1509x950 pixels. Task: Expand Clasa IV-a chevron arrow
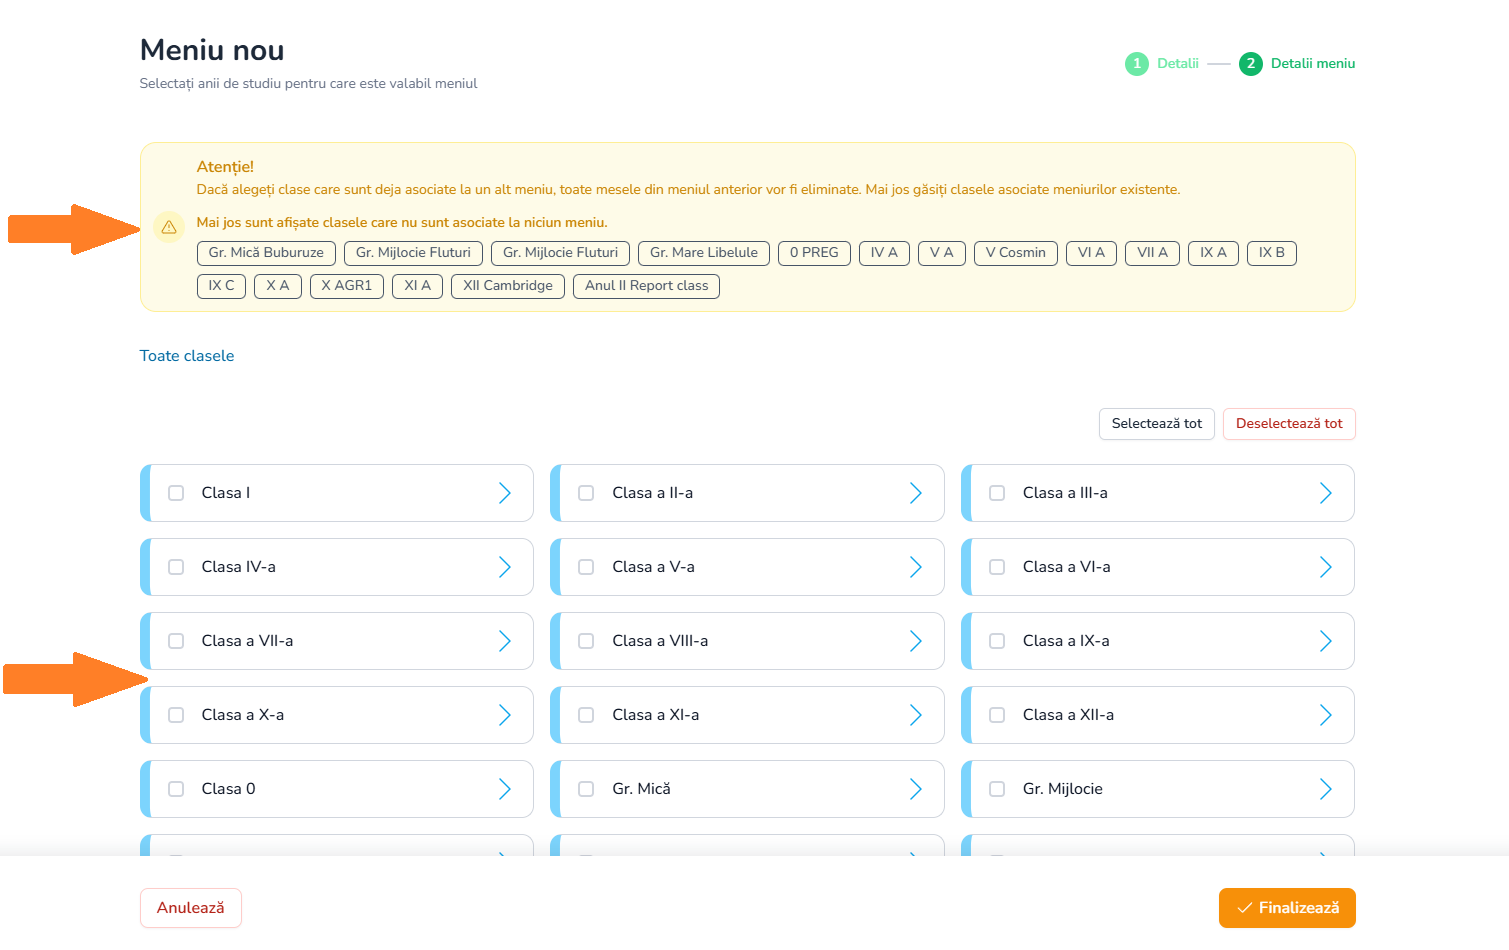click(x=504, y=567)
